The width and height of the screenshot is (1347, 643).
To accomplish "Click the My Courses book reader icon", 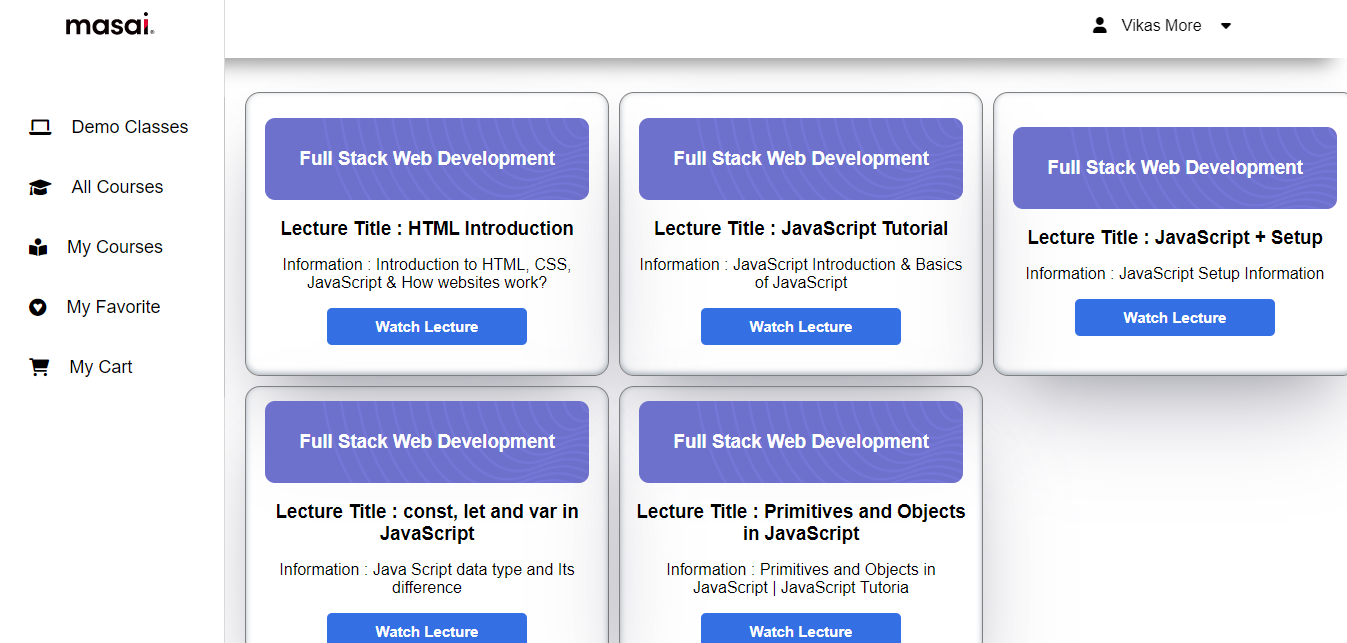I will (x=38, y=247).
